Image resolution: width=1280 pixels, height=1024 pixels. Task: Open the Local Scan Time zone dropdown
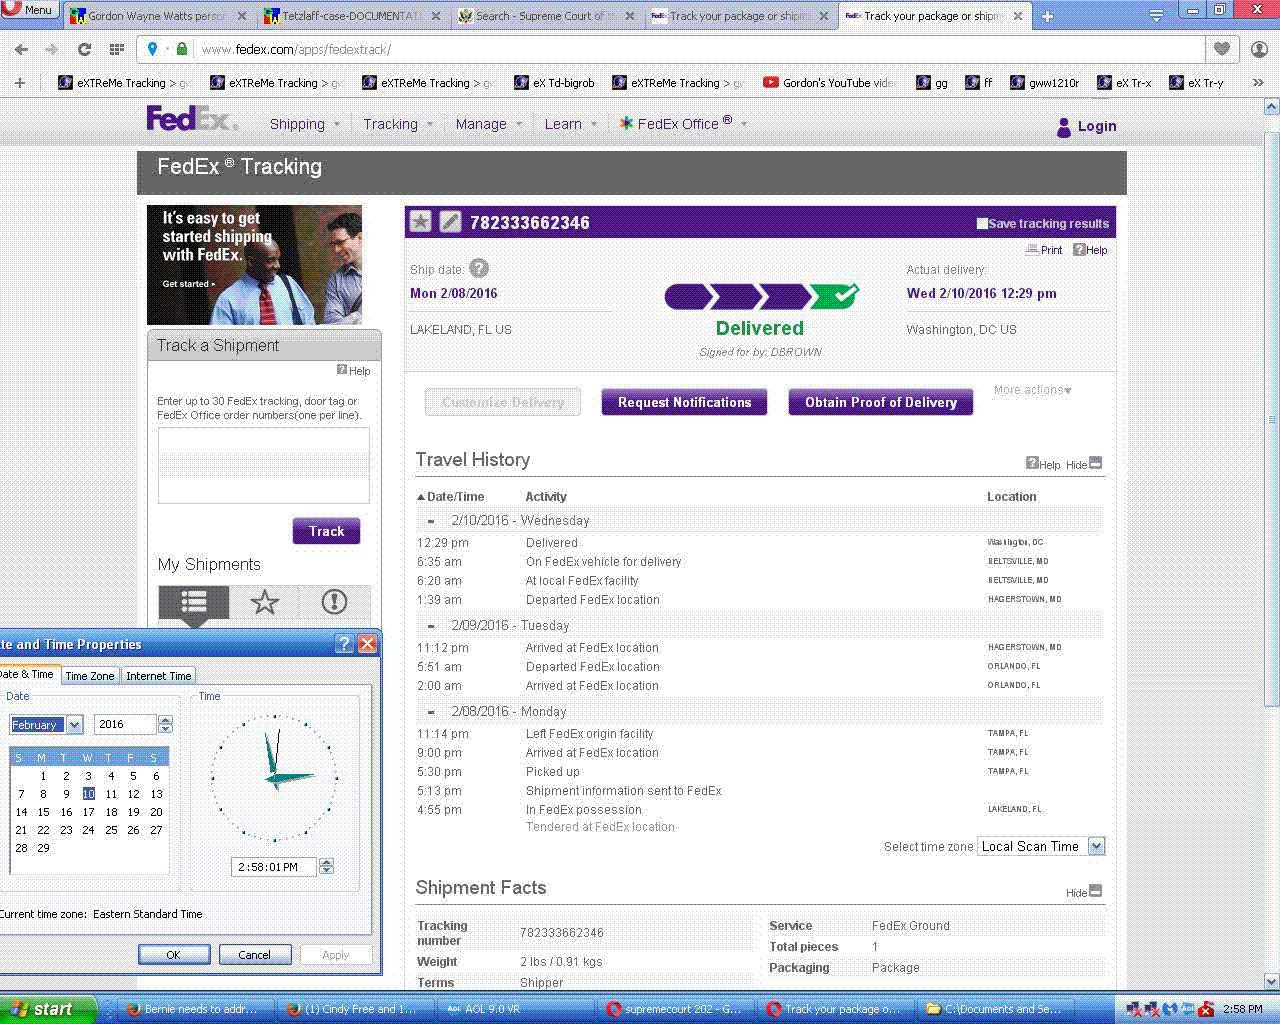(x=1096, y=846)
